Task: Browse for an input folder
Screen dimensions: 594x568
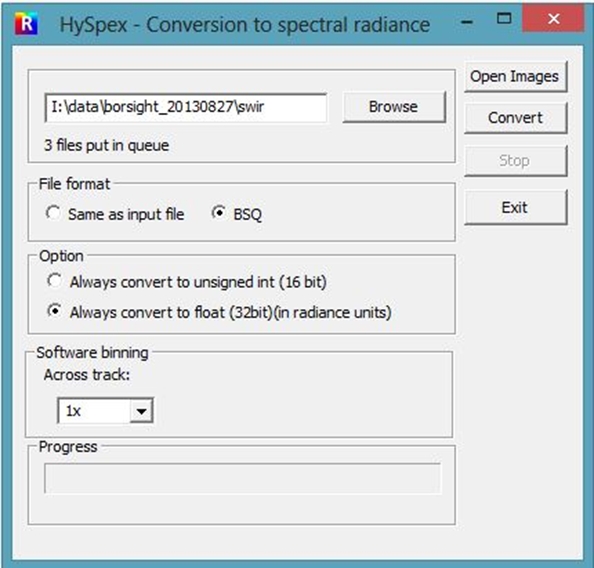Action: click(394, 107)
